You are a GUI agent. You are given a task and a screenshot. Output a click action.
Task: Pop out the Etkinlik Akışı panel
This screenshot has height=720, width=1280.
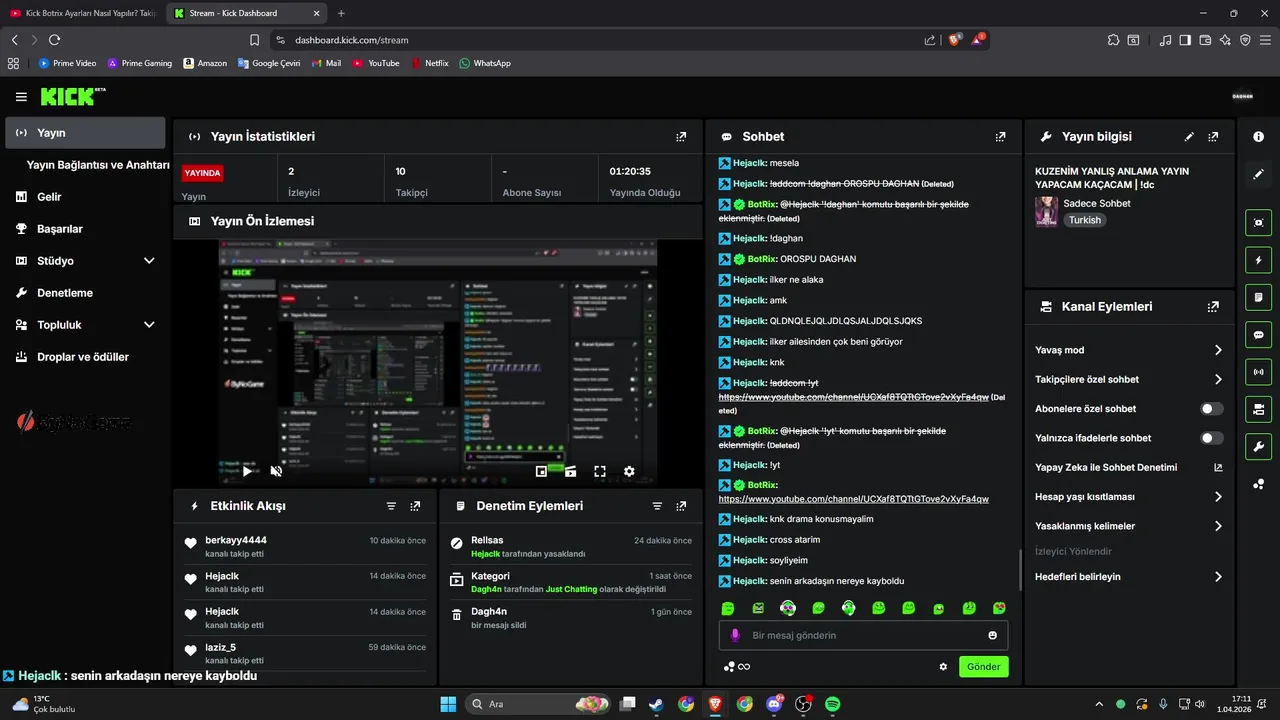pos(415,506)
